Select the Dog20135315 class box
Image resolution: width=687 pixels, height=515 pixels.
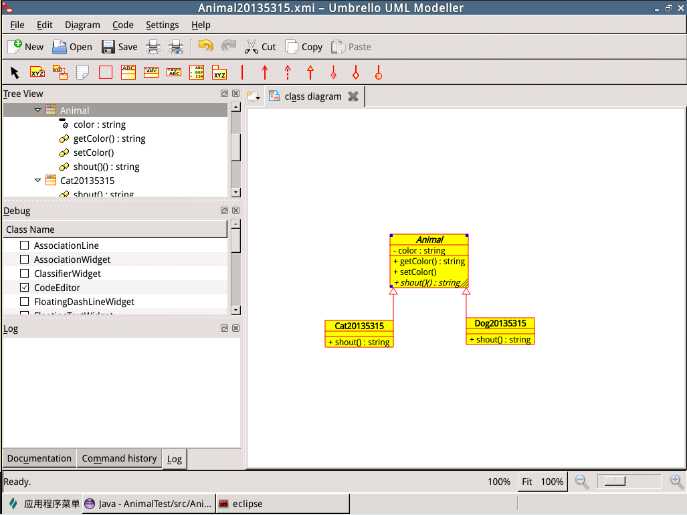tap(500, 331)
